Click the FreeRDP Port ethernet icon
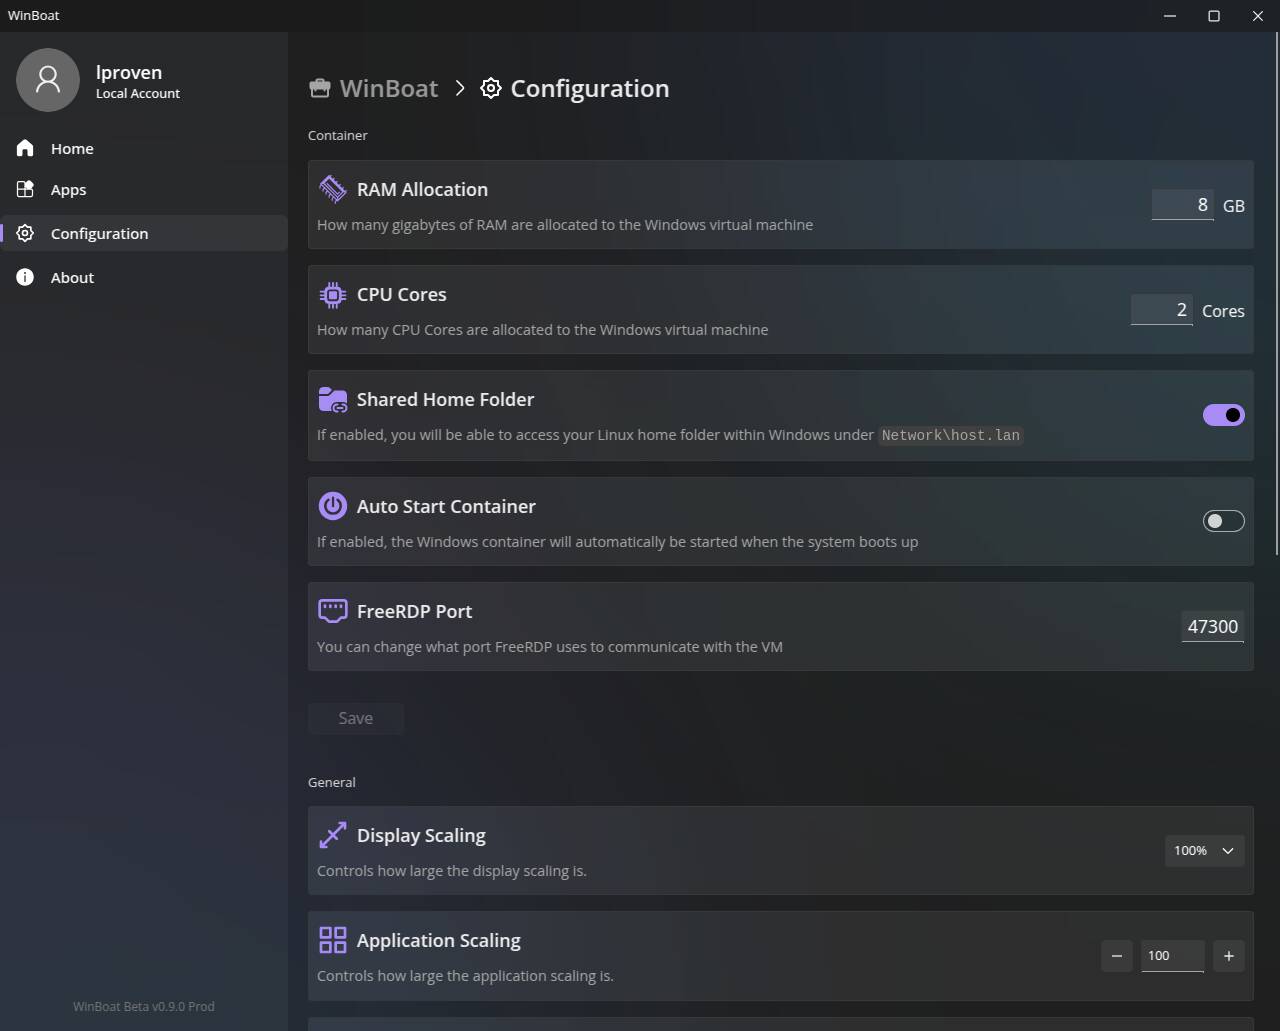Screen dimensions: 1280x1031 (x=332, y=611)
